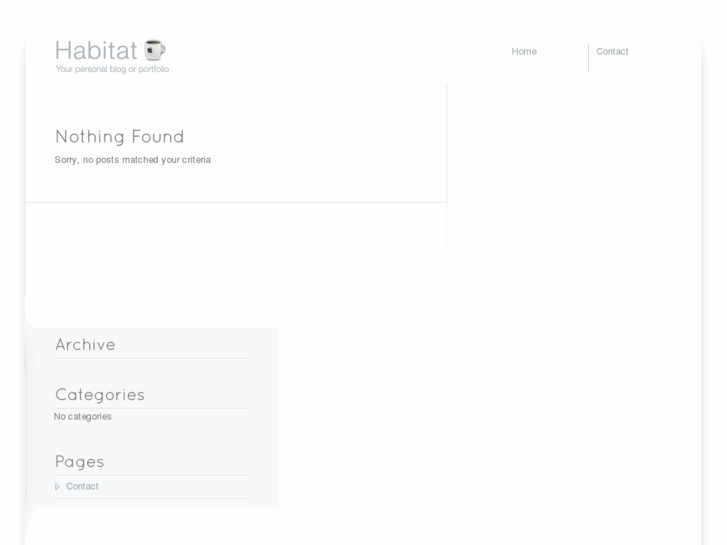
Task: Click the divider below the Contact page link
Action: [x=152, y=498]
